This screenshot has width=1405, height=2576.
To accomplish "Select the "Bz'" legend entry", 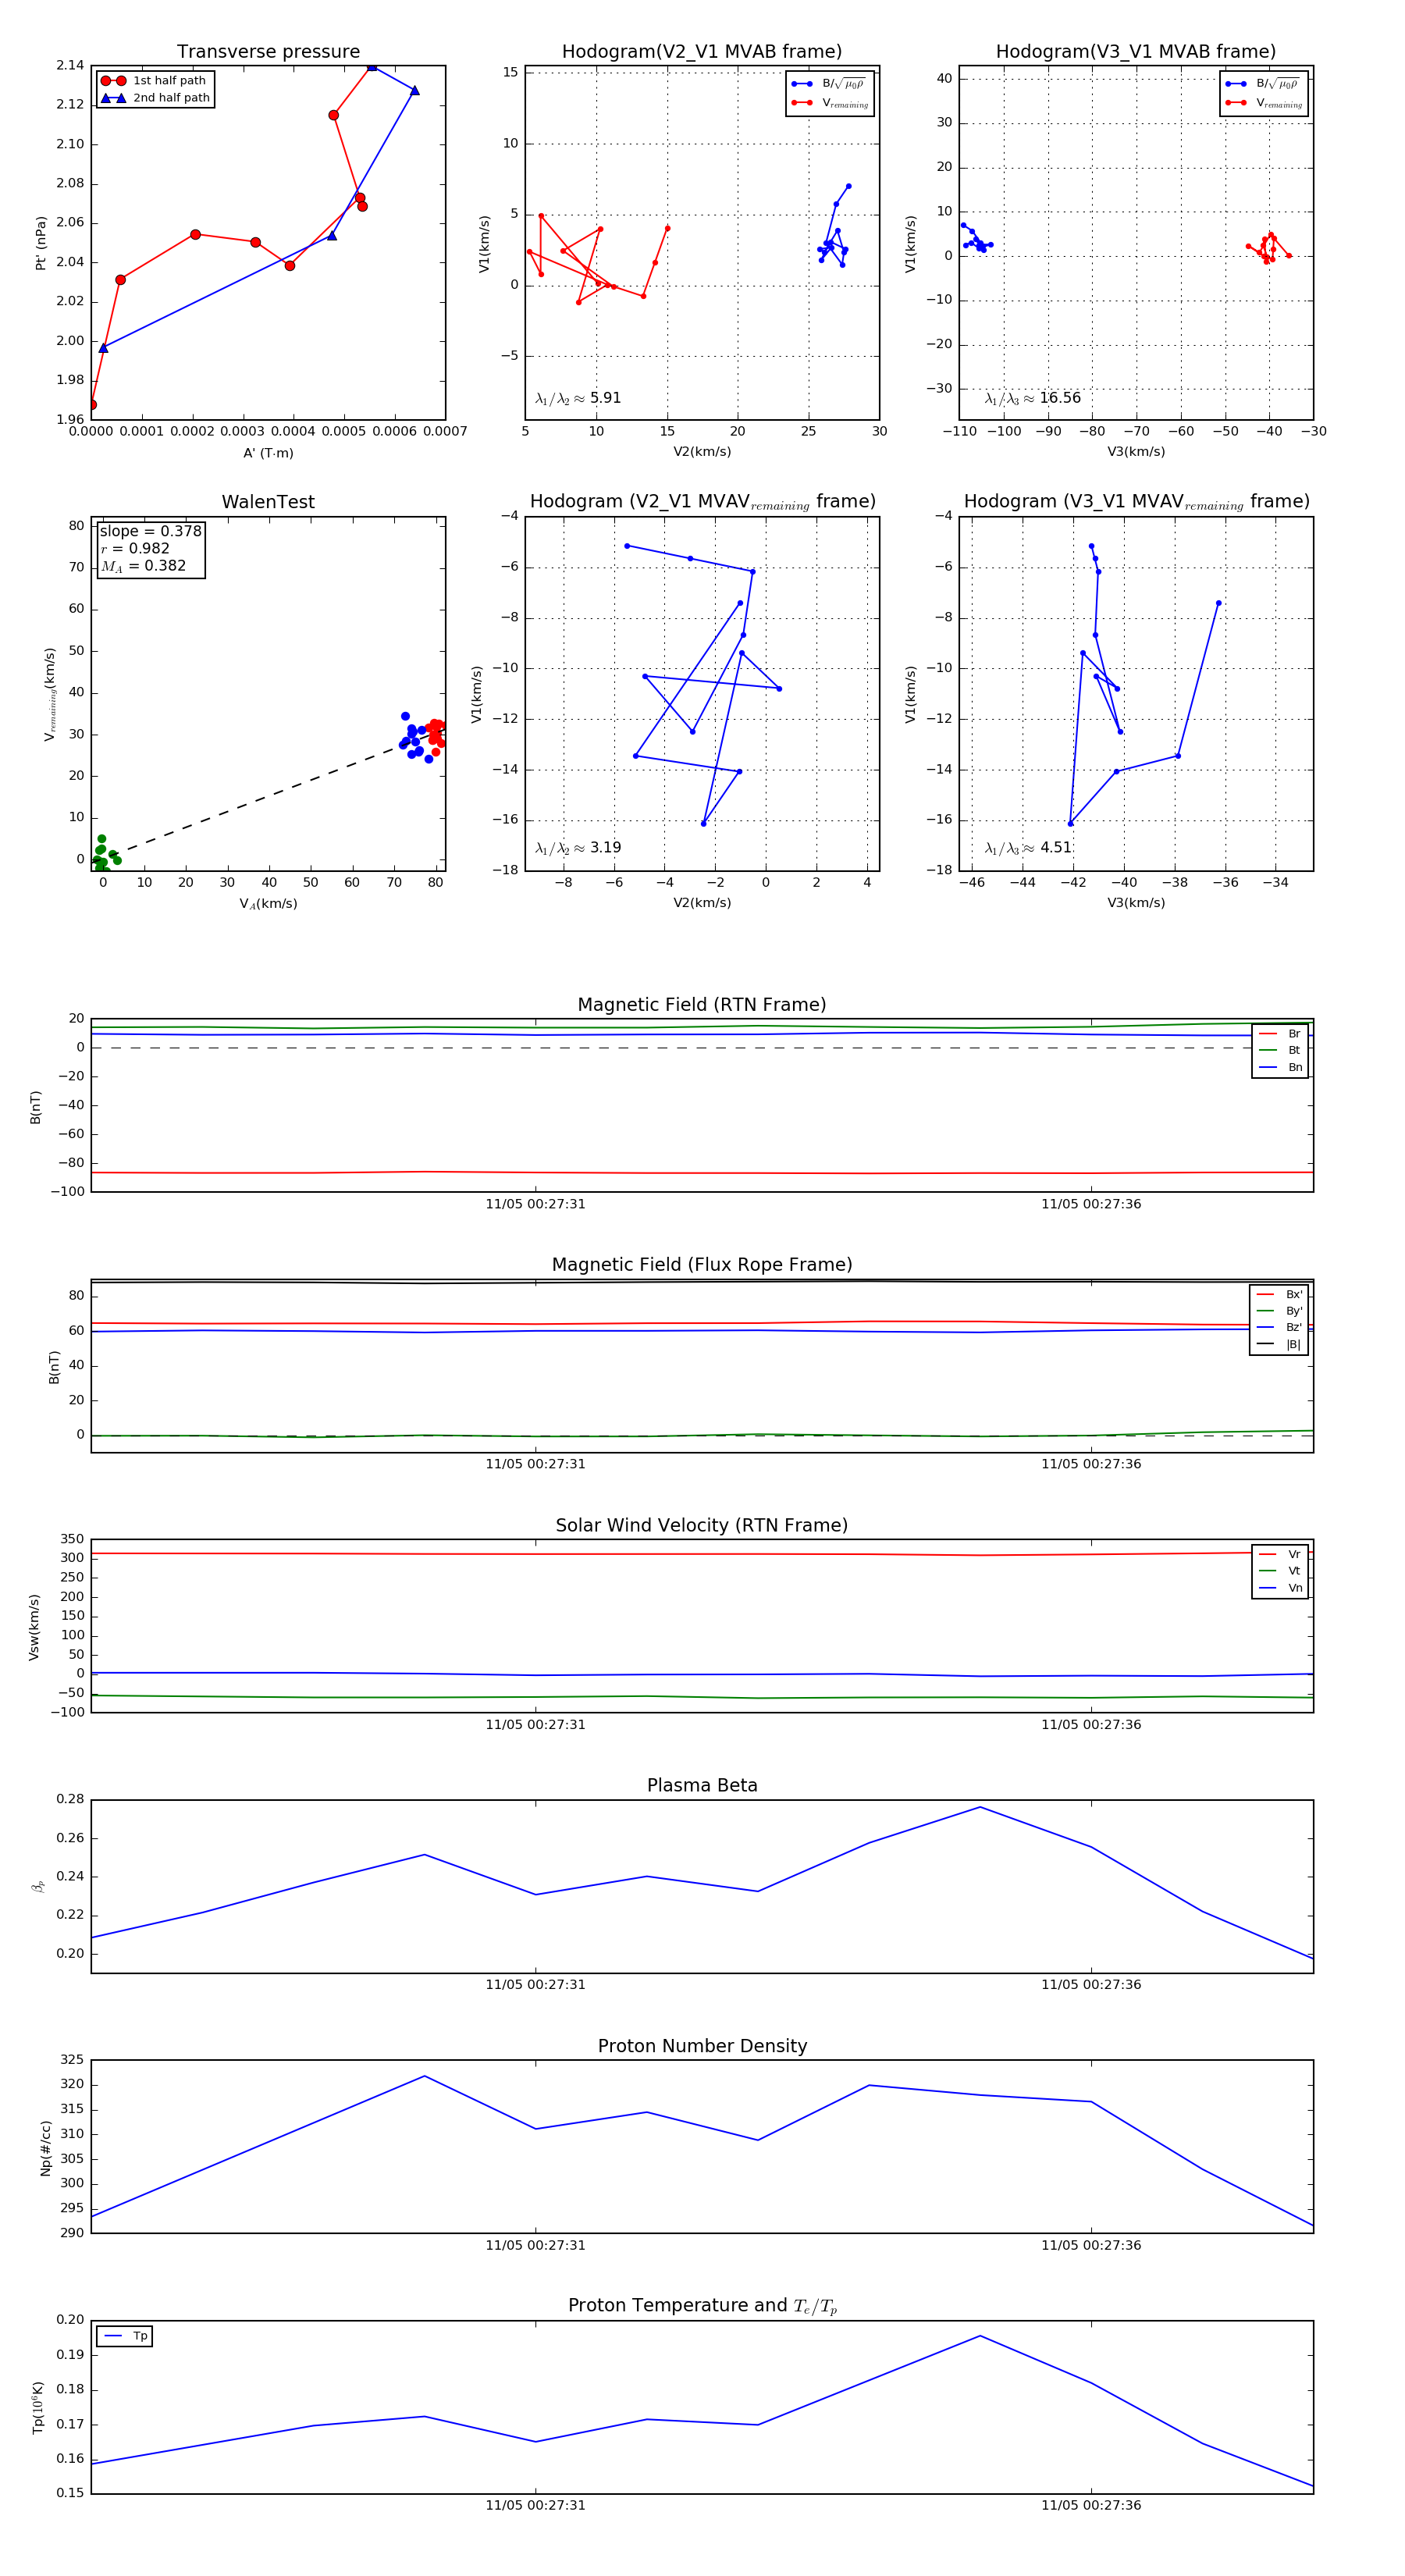I will pyautogui.click(x=1280, y=1328).
